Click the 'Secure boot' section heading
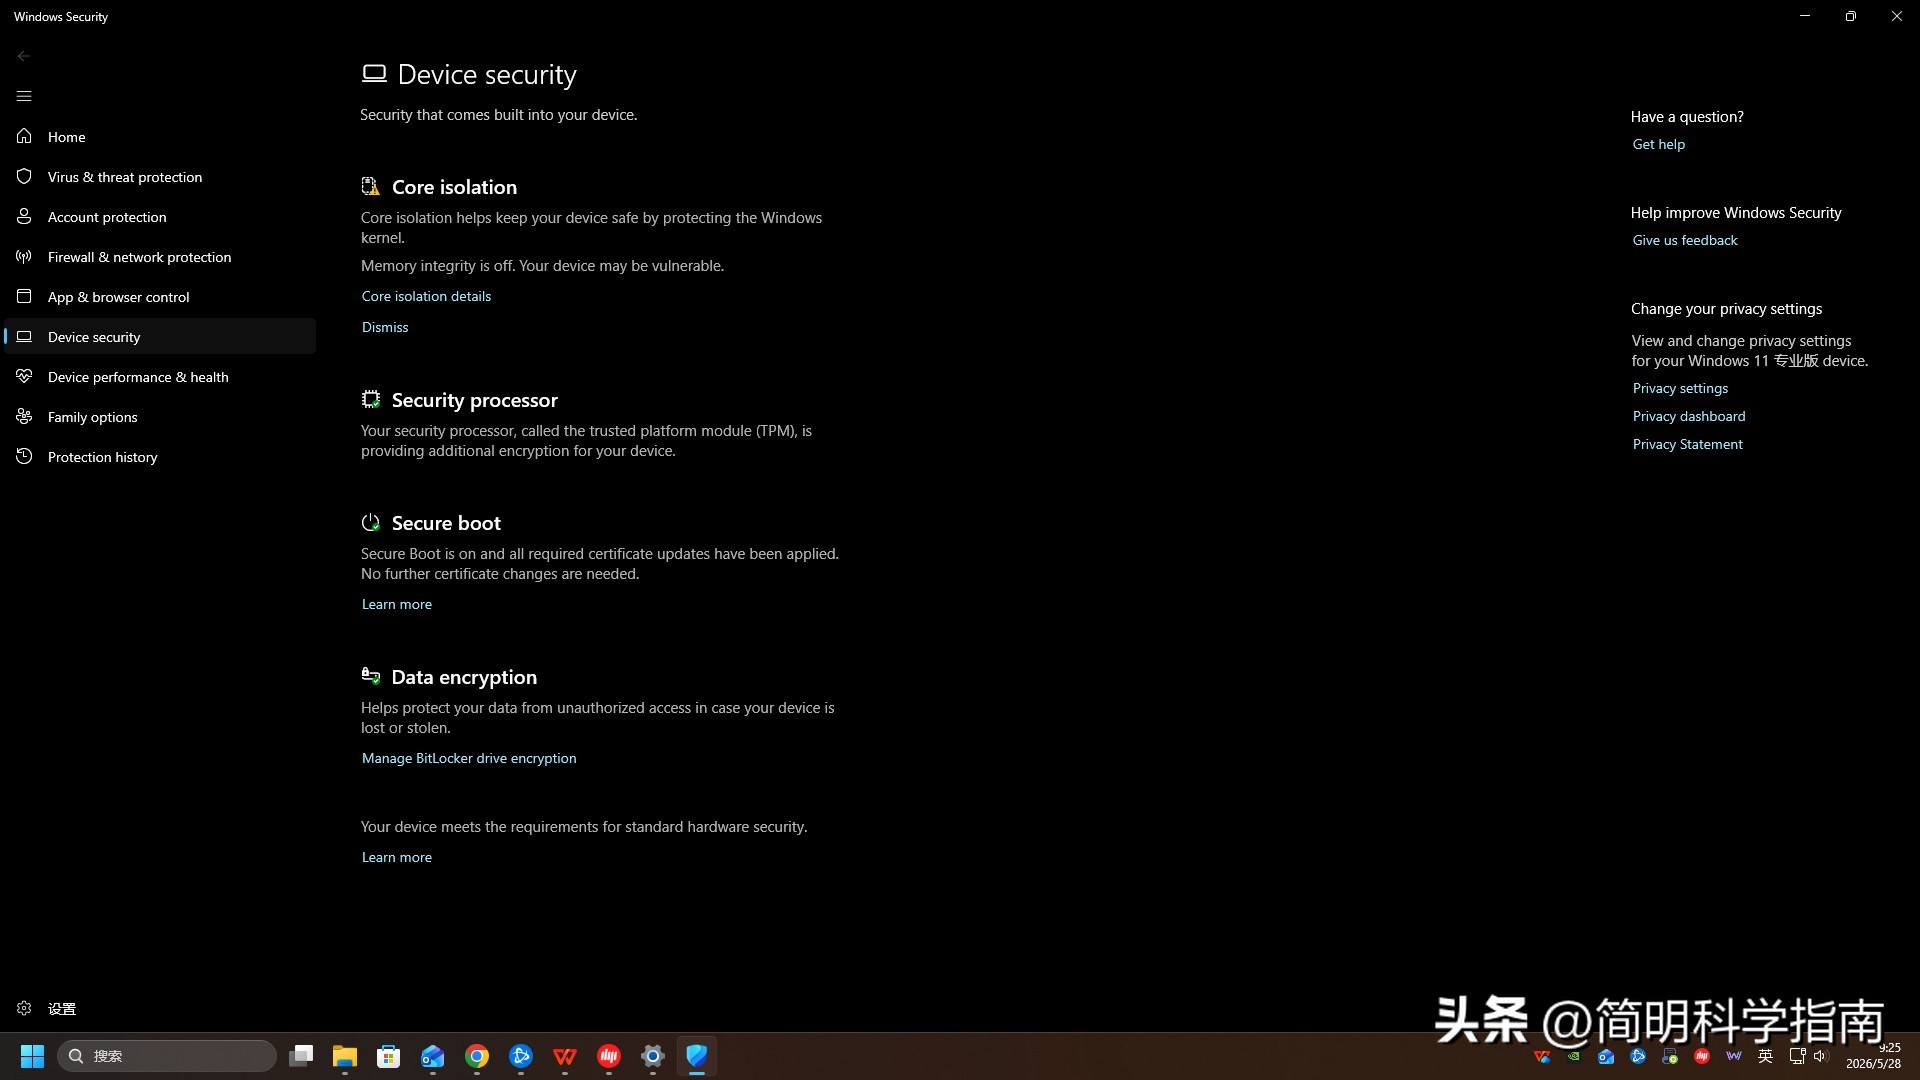 coord(446,523)
